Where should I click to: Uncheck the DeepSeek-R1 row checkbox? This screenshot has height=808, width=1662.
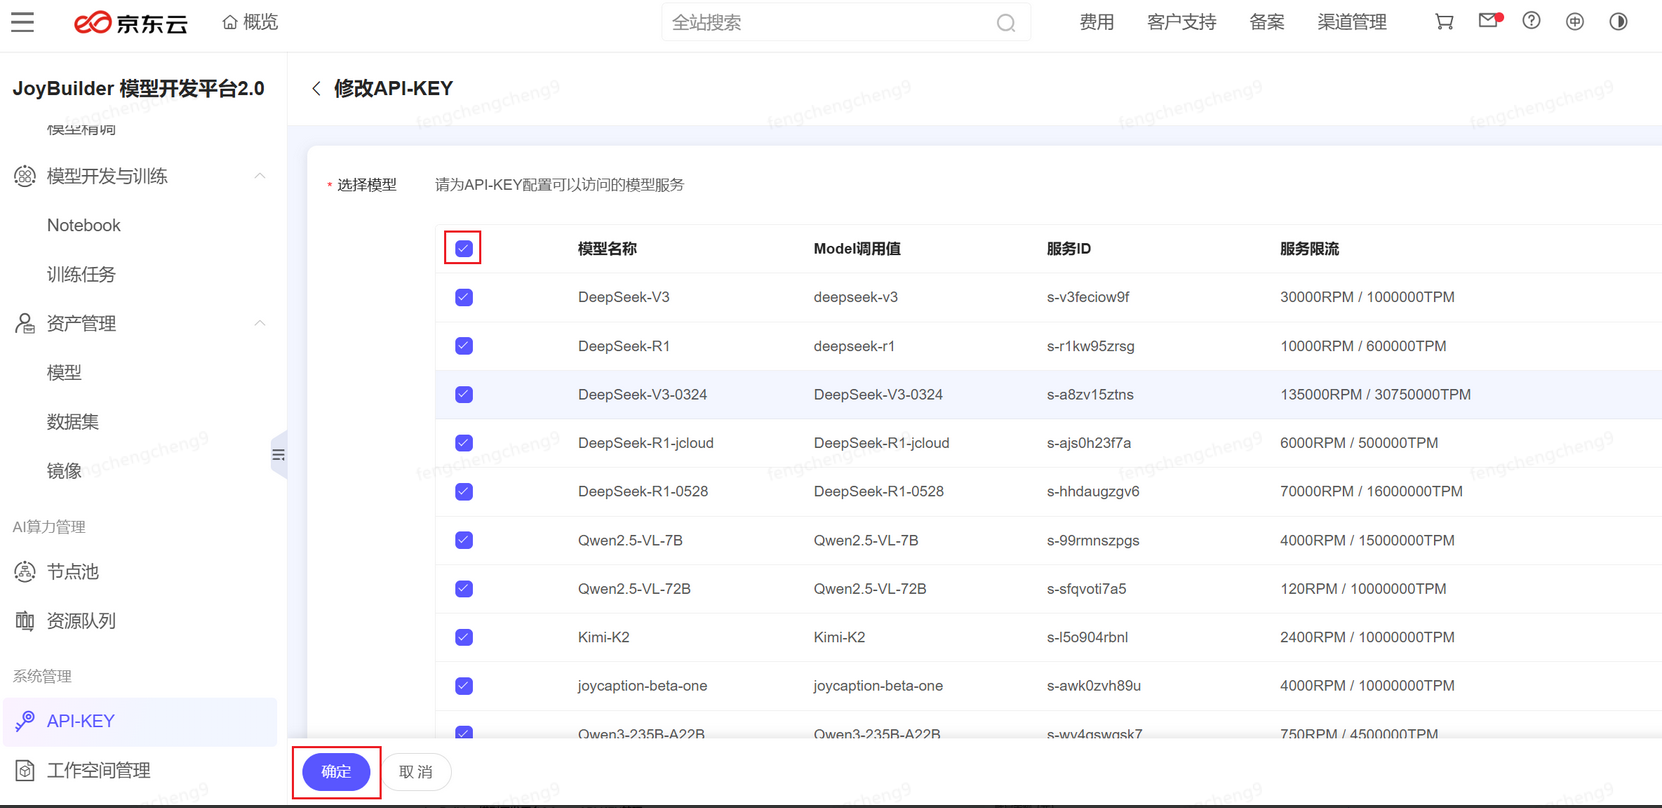[x=464, y=346]
